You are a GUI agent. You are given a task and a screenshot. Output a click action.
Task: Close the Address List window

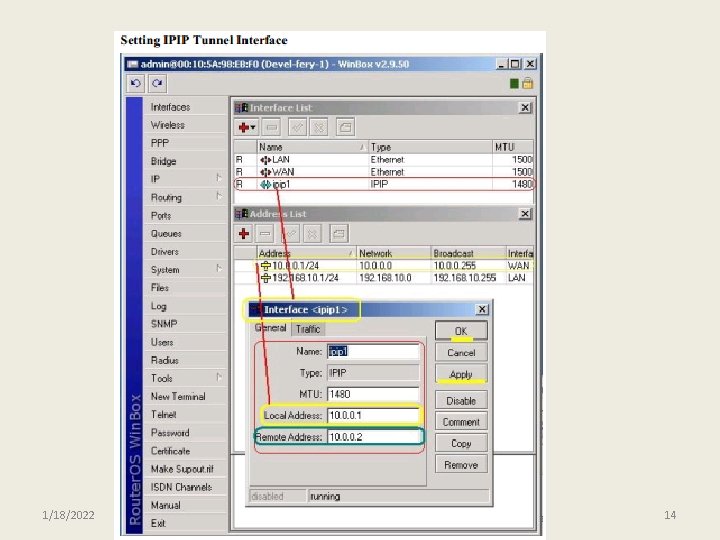pos(525,214)
